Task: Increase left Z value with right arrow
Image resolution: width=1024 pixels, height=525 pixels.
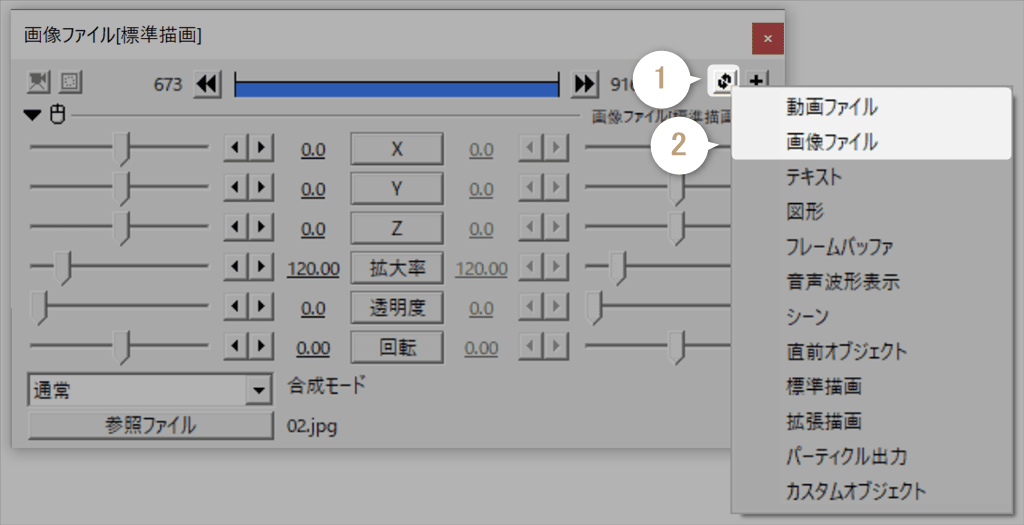Action: point(261,228)
